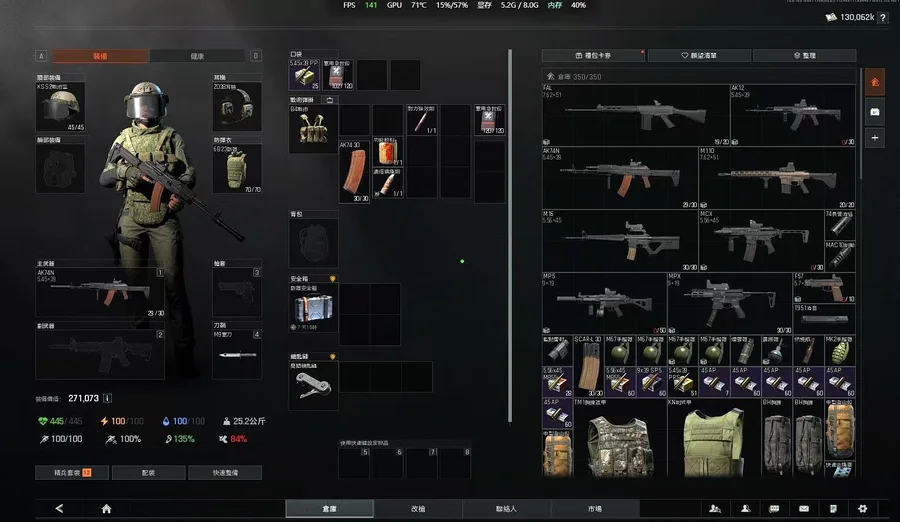Open the item case icon below stash icon
The image size is (900, 522).
coord(875,112)
